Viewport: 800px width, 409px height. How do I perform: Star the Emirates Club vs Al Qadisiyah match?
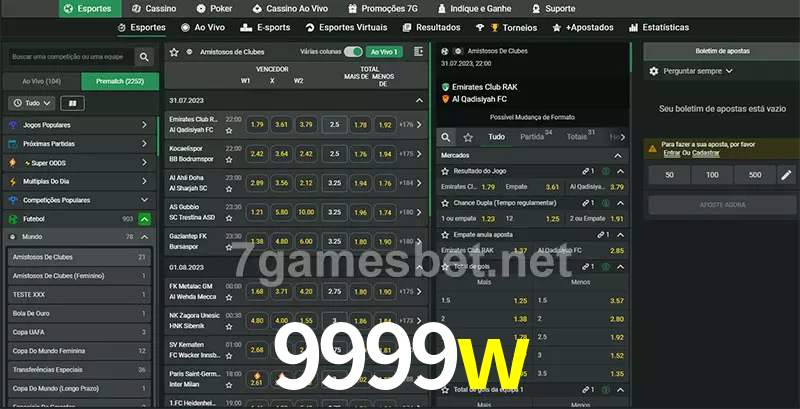[x=229, y=131]
